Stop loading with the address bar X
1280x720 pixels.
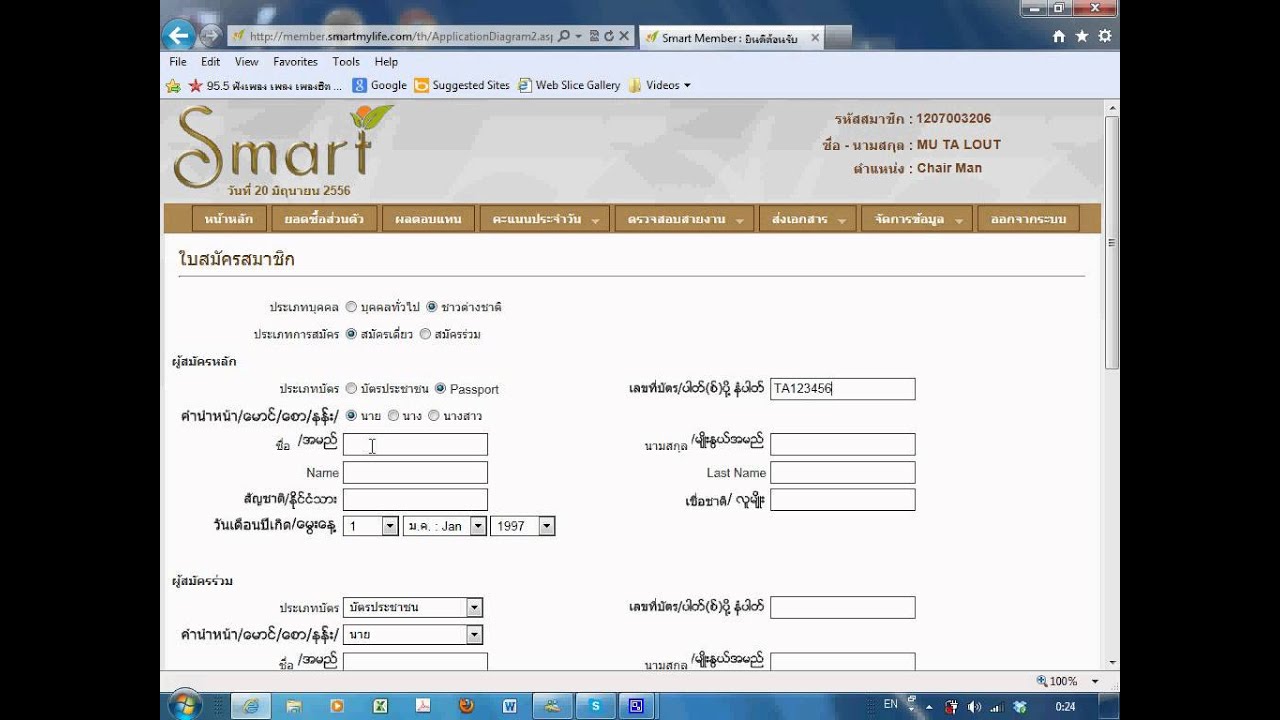pyautogui.click(x=624, y=36)
